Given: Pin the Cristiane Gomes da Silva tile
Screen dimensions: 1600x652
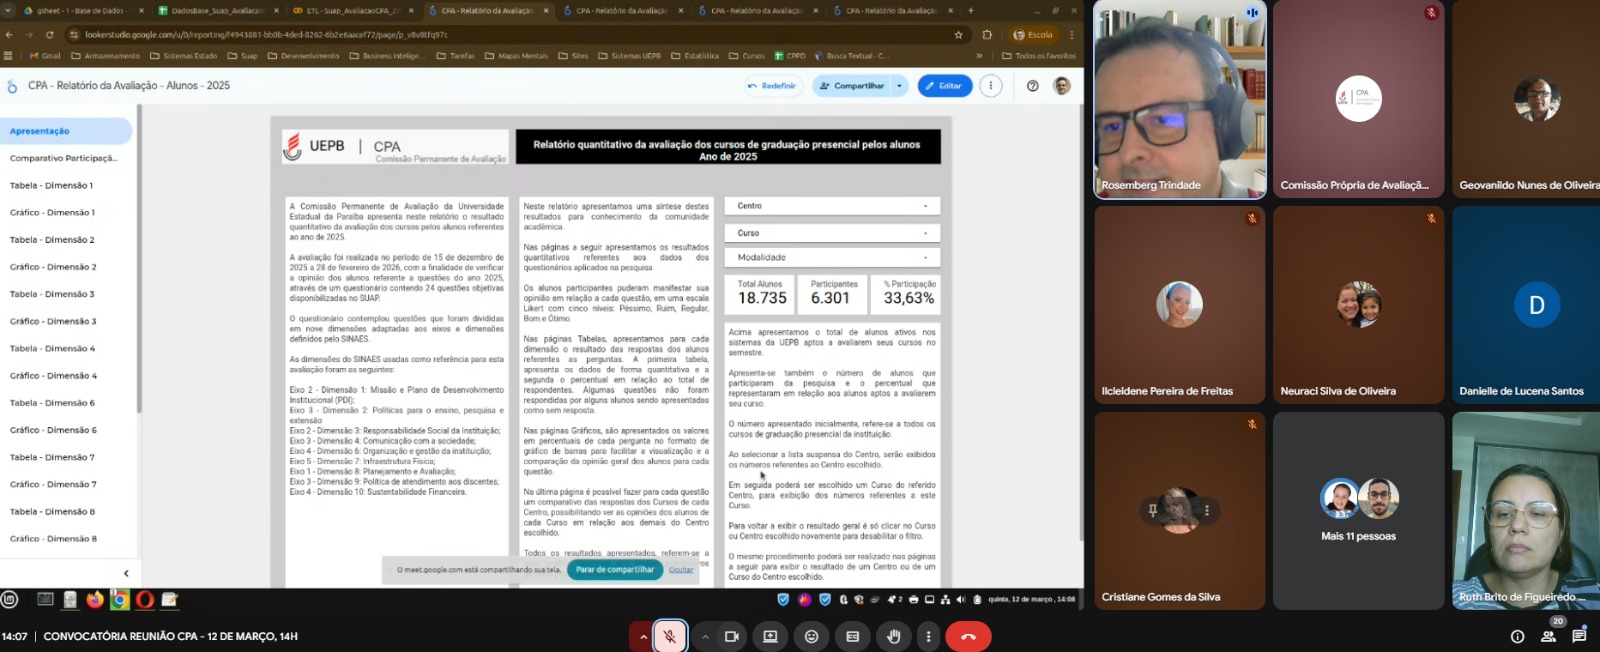Looking at the screenshot, I should 1153,510.
